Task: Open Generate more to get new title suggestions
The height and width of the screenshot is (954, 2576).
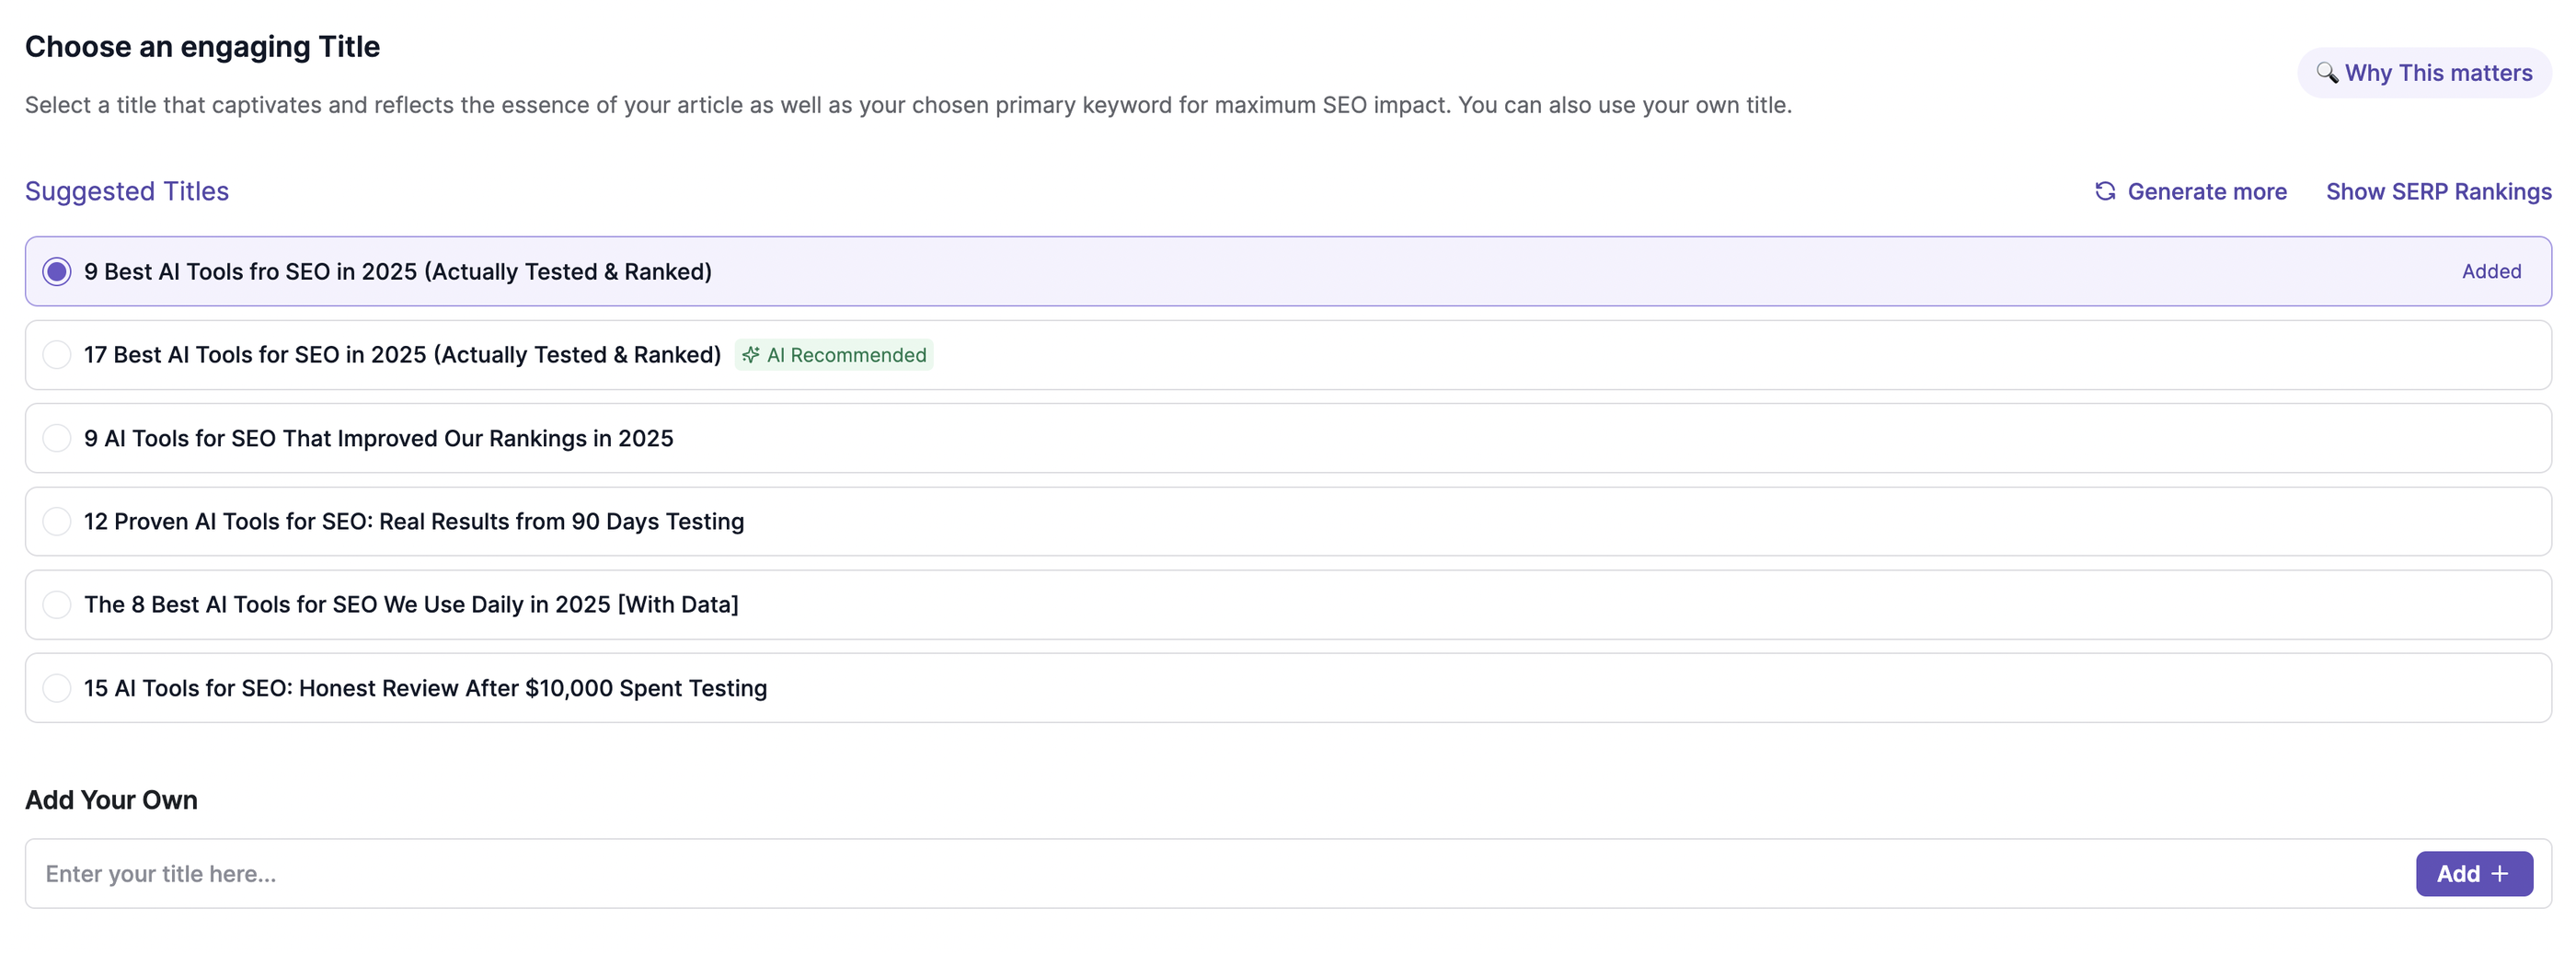Action: 2207,191
